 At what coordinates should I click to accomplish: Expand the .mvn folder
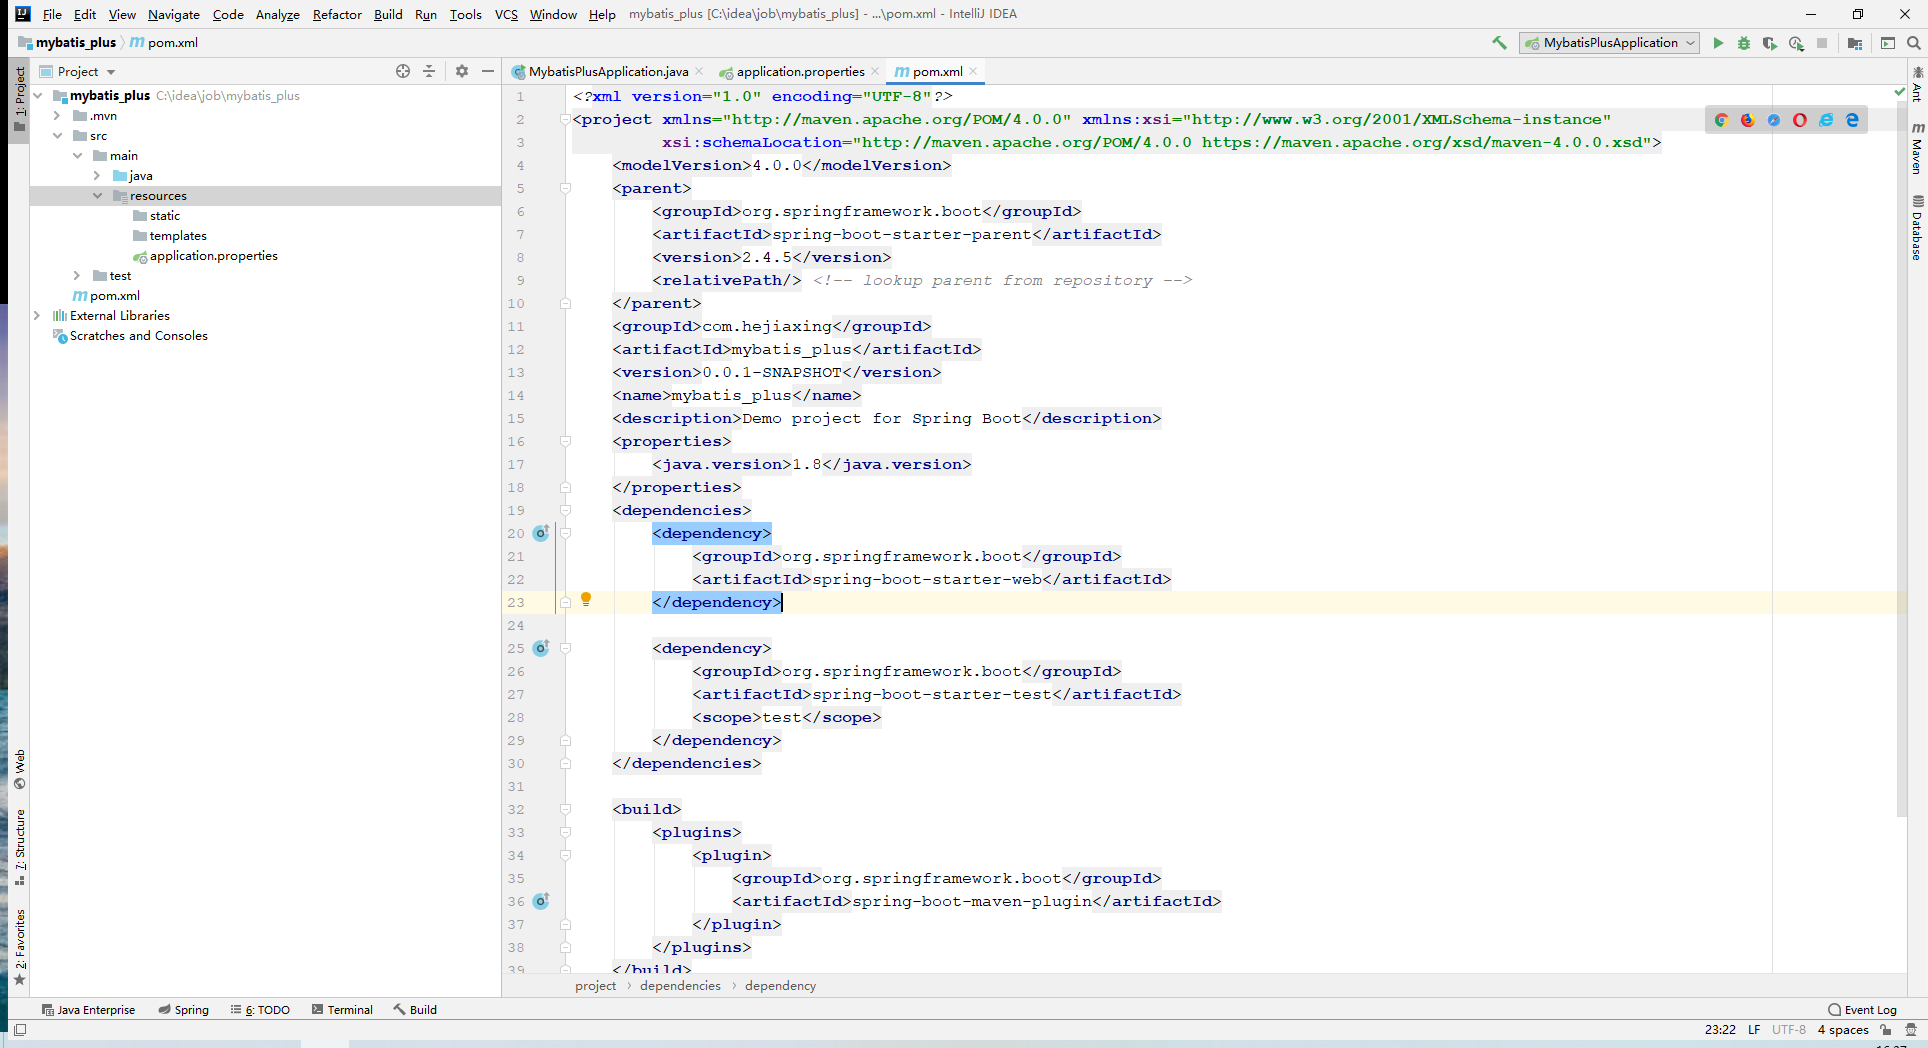[57, 116]
